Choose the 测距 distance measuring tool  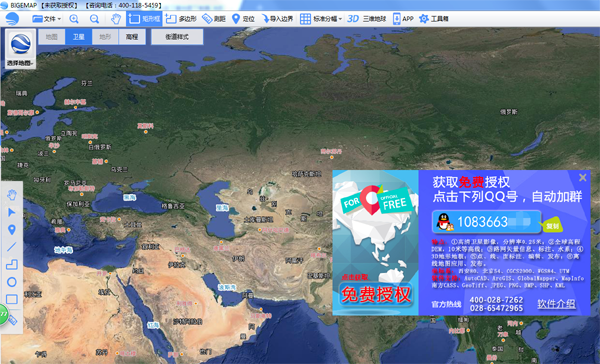(x=214, y=19)
